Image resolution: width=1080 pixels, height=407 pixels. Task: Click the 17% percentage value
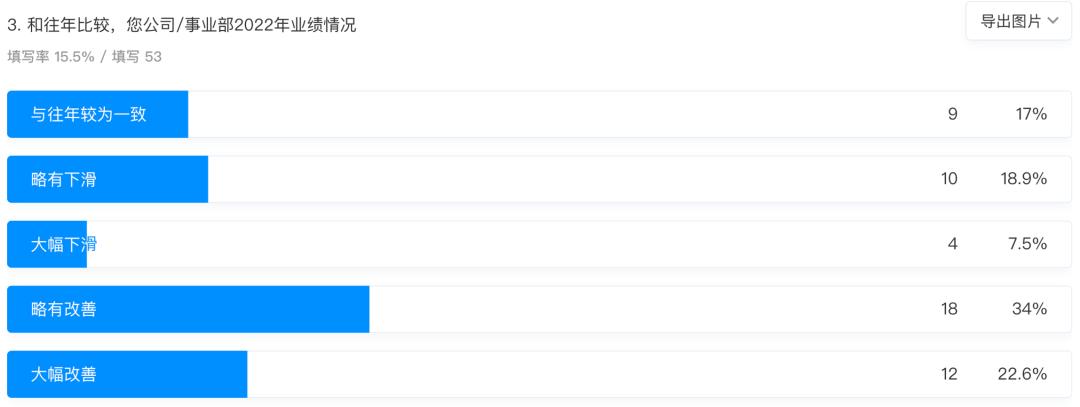pyautogui.click(x=1032, y=114)
